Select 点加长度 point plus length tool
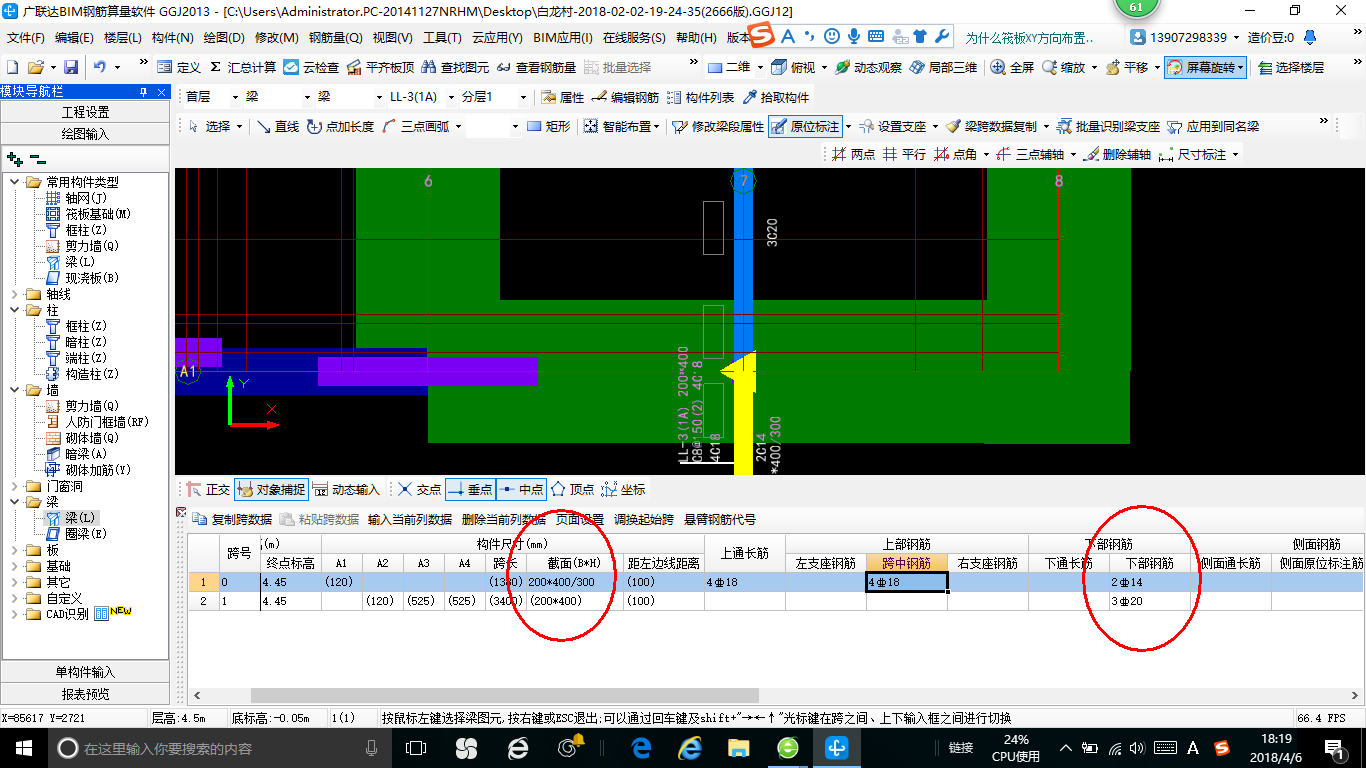This screenshot has height=768, width=1366. pyautogui.click(x=340, y=126)
